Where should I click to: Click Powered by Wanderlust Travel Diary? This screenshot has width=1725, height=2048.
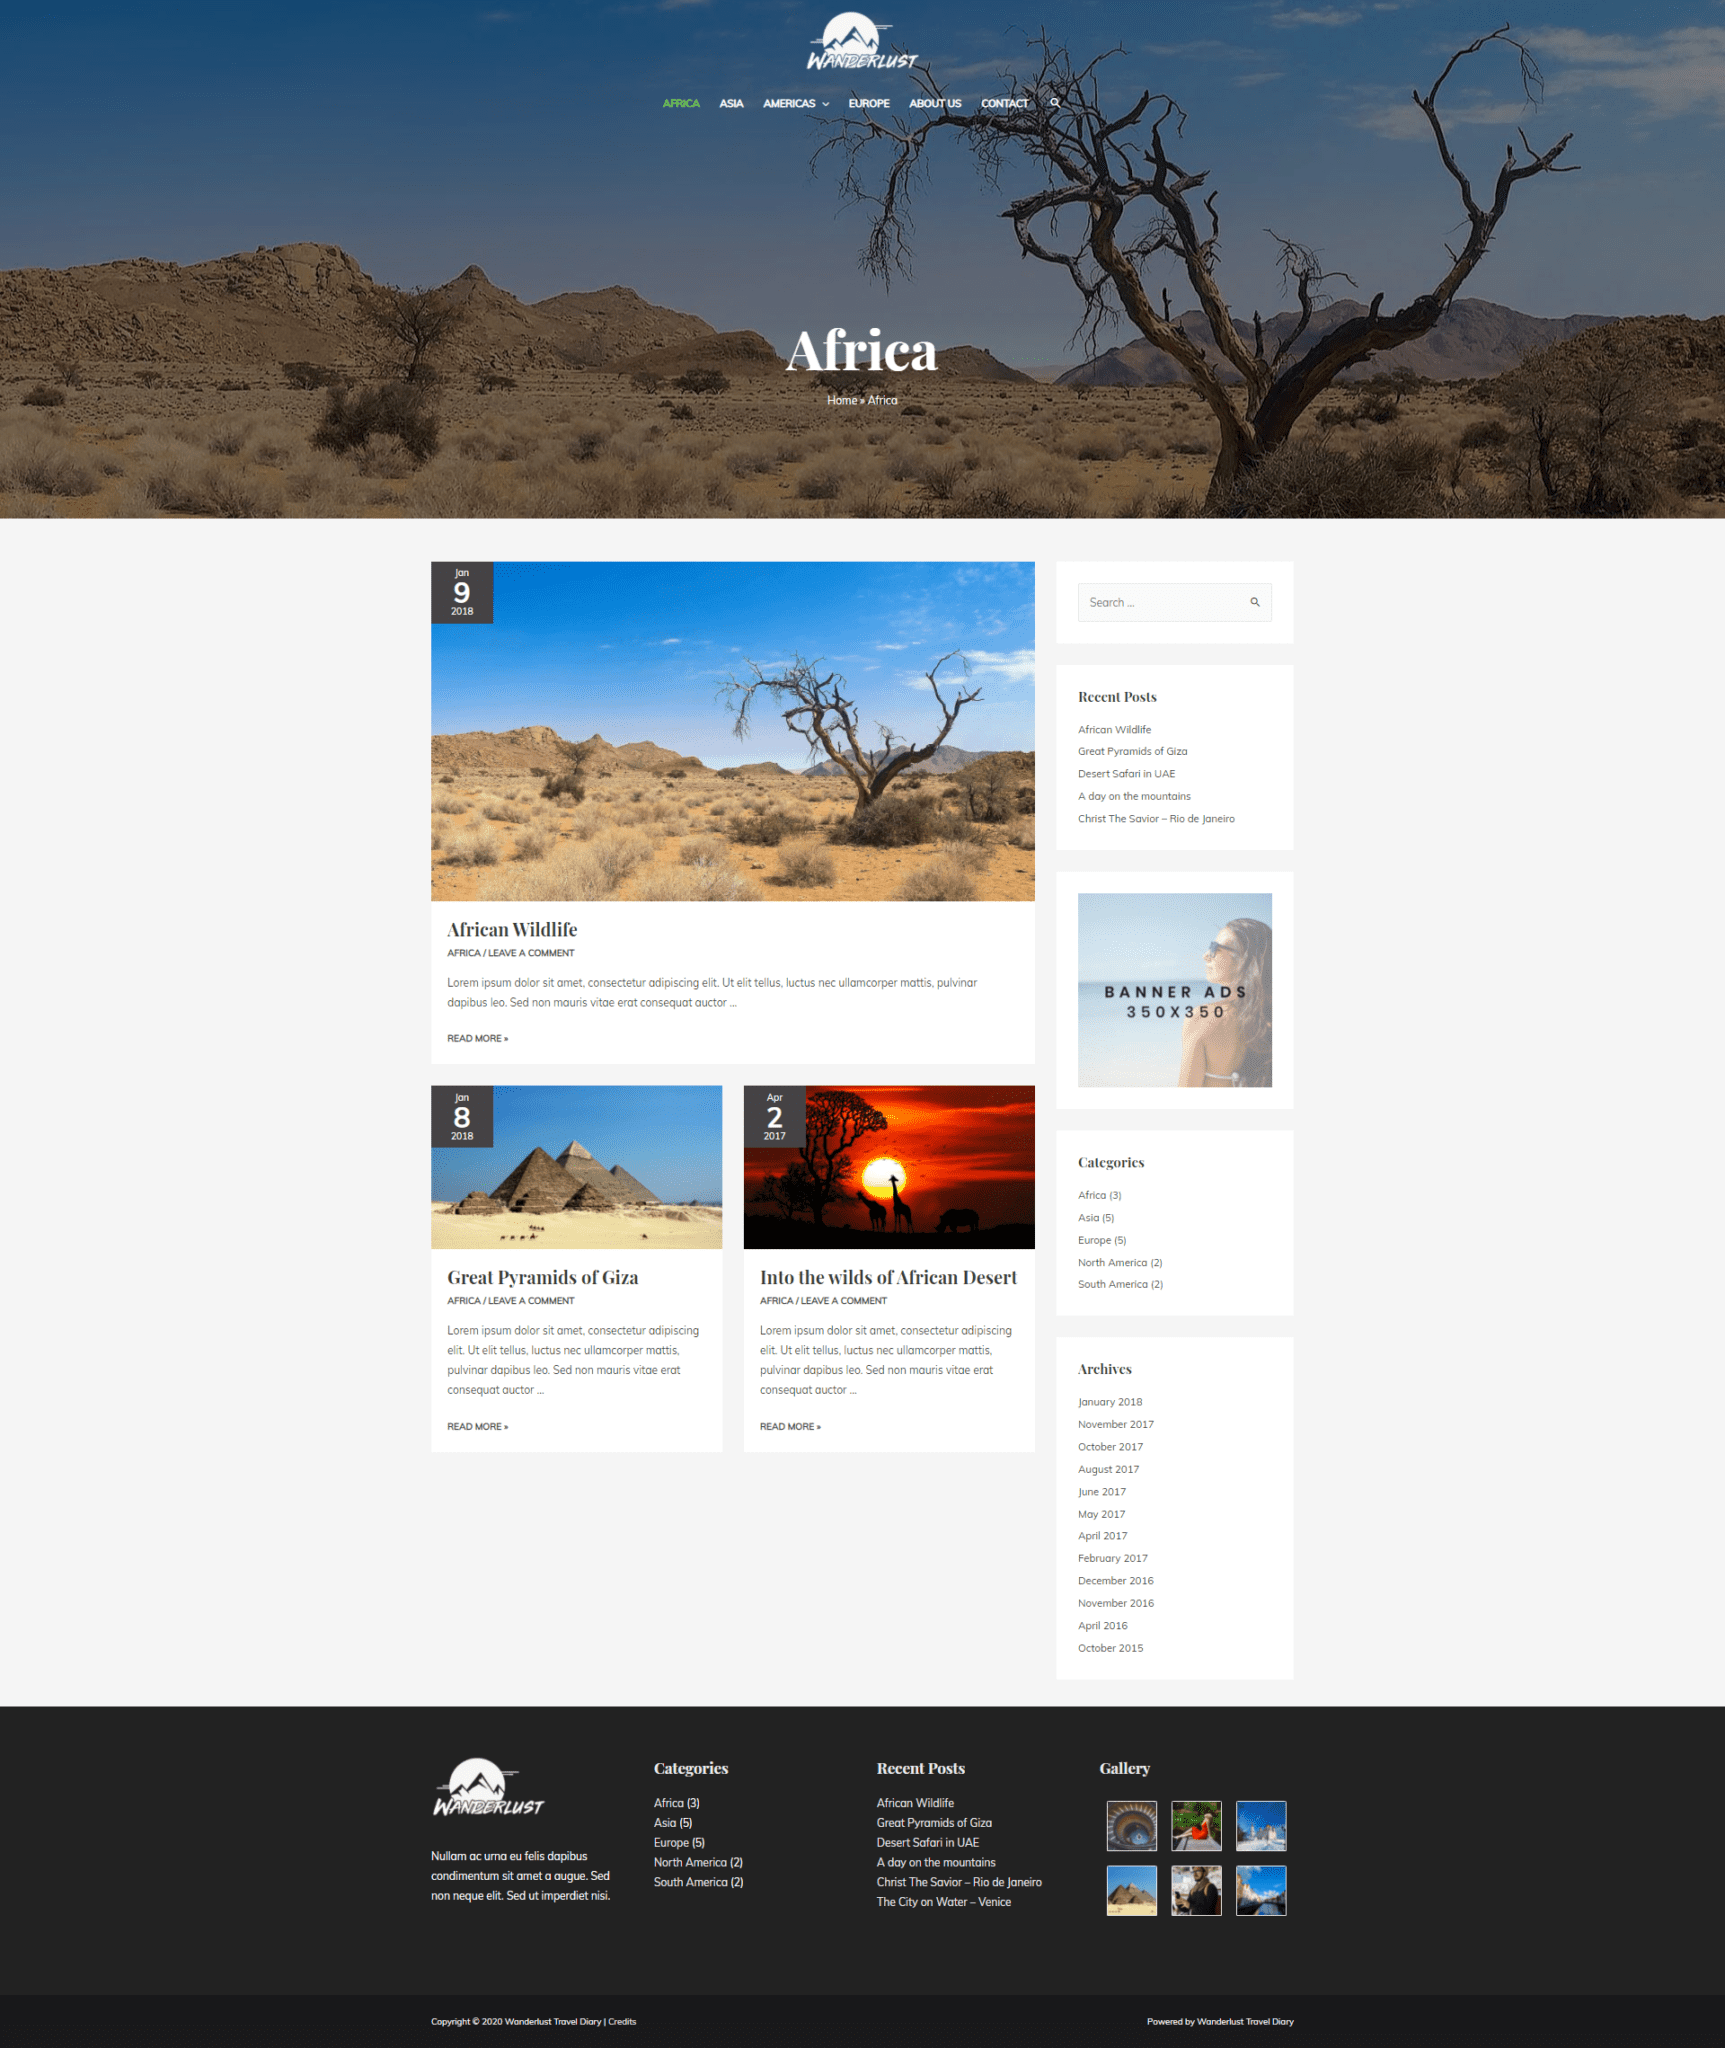[1220, 2021]
